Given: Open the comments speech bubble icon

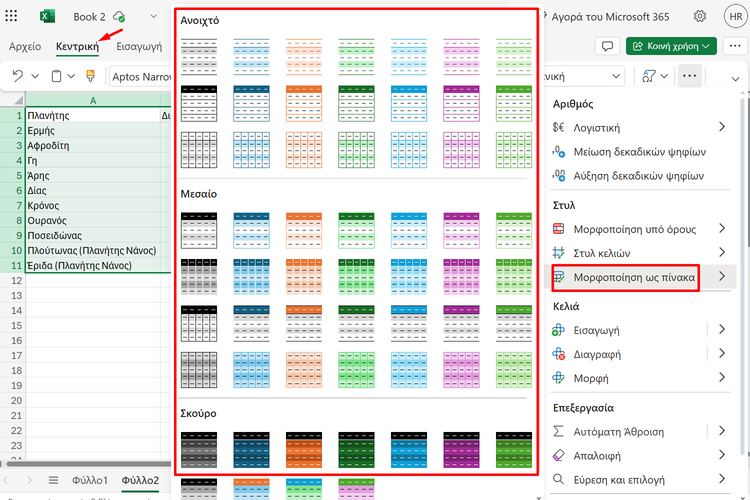Looking at the screenshot, I should pyautogui.click(x=606, y=46).
